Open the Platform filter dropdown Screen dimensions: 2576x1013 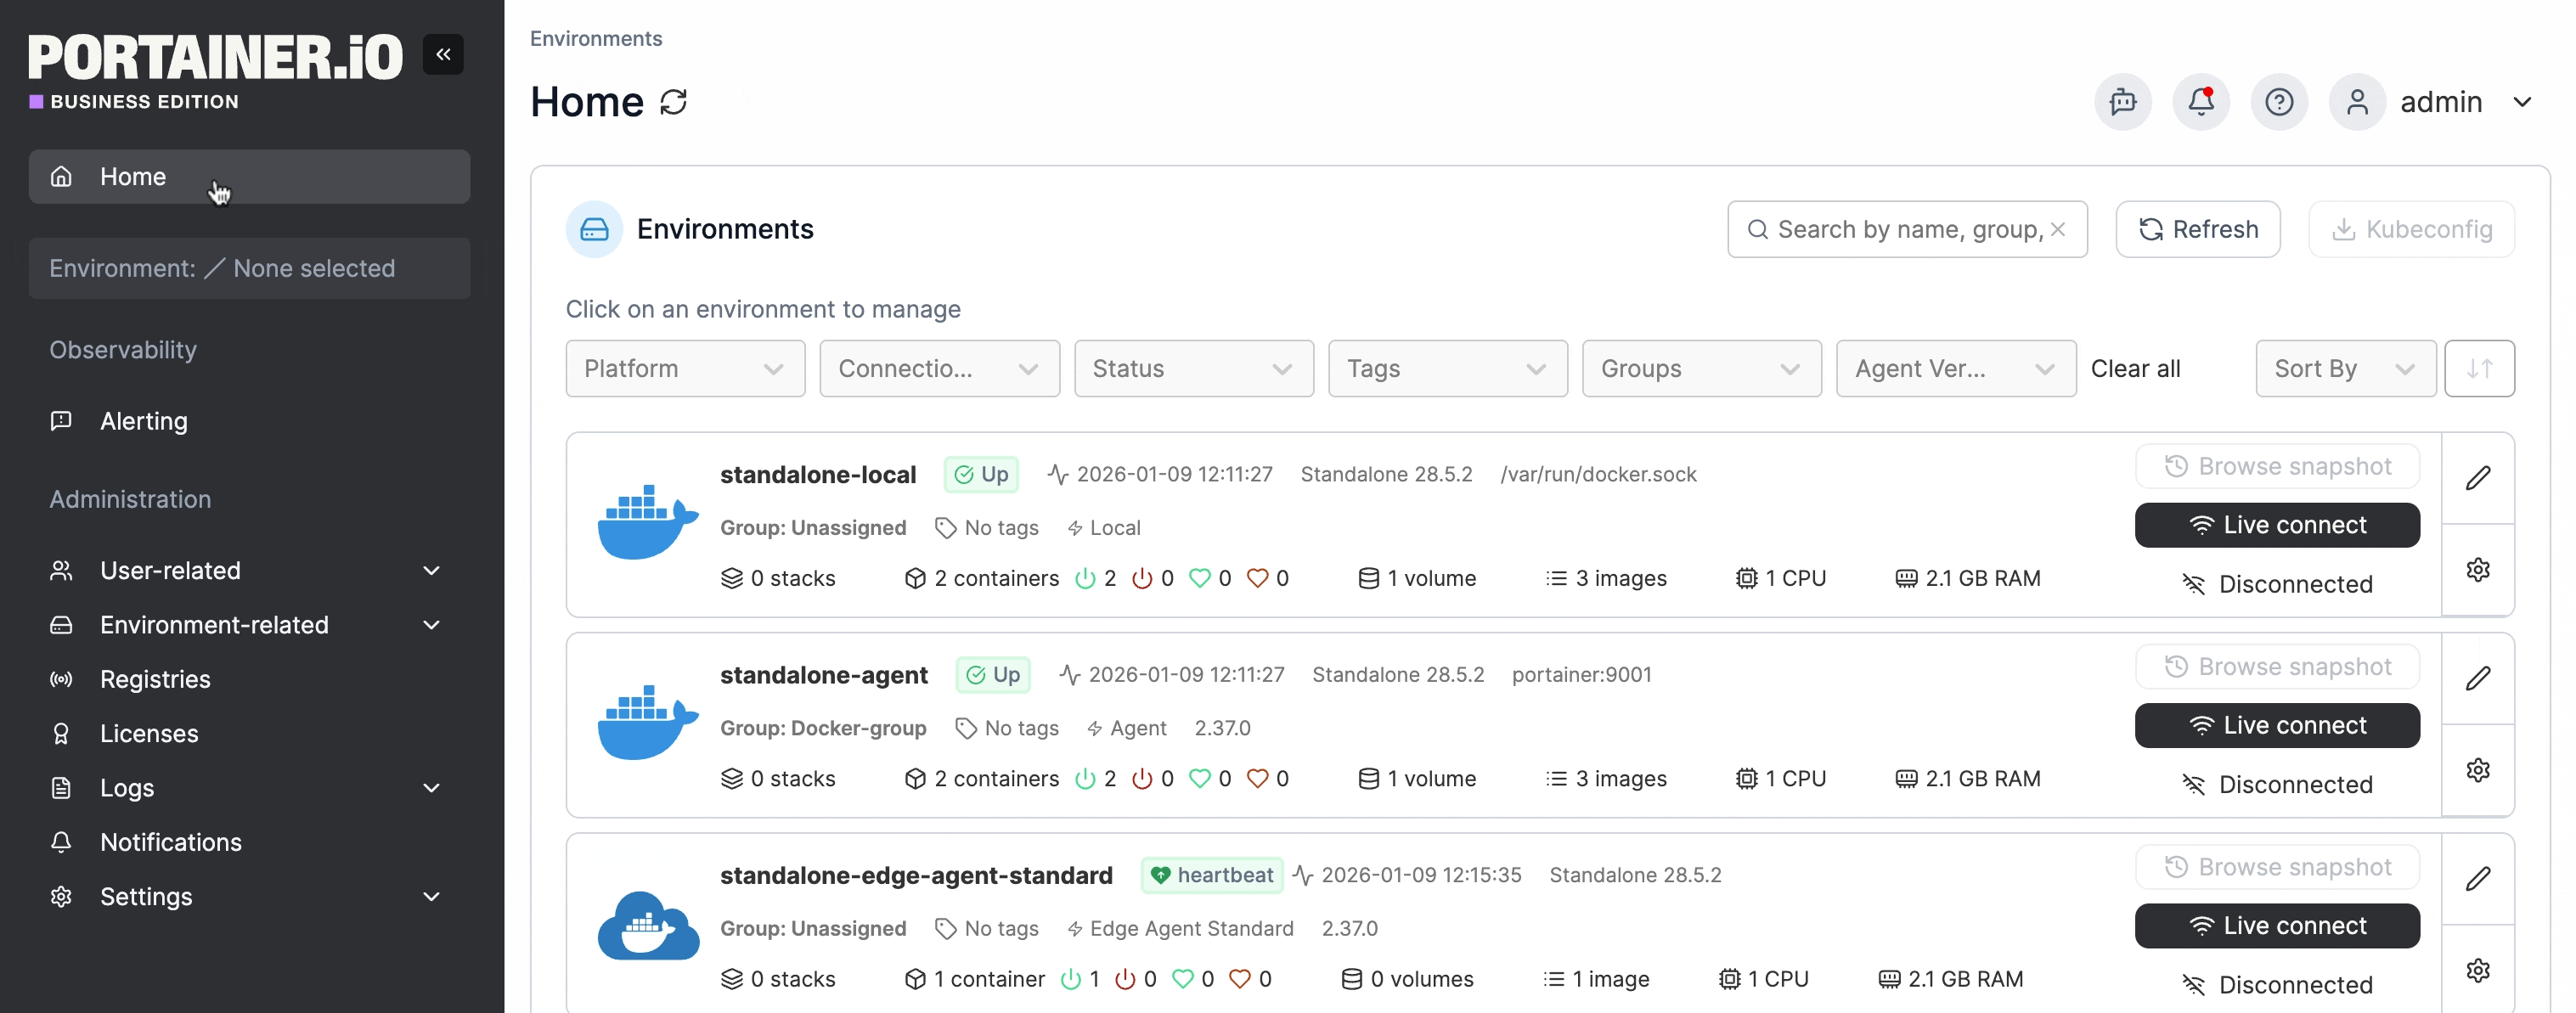click(x=685, y=369)
